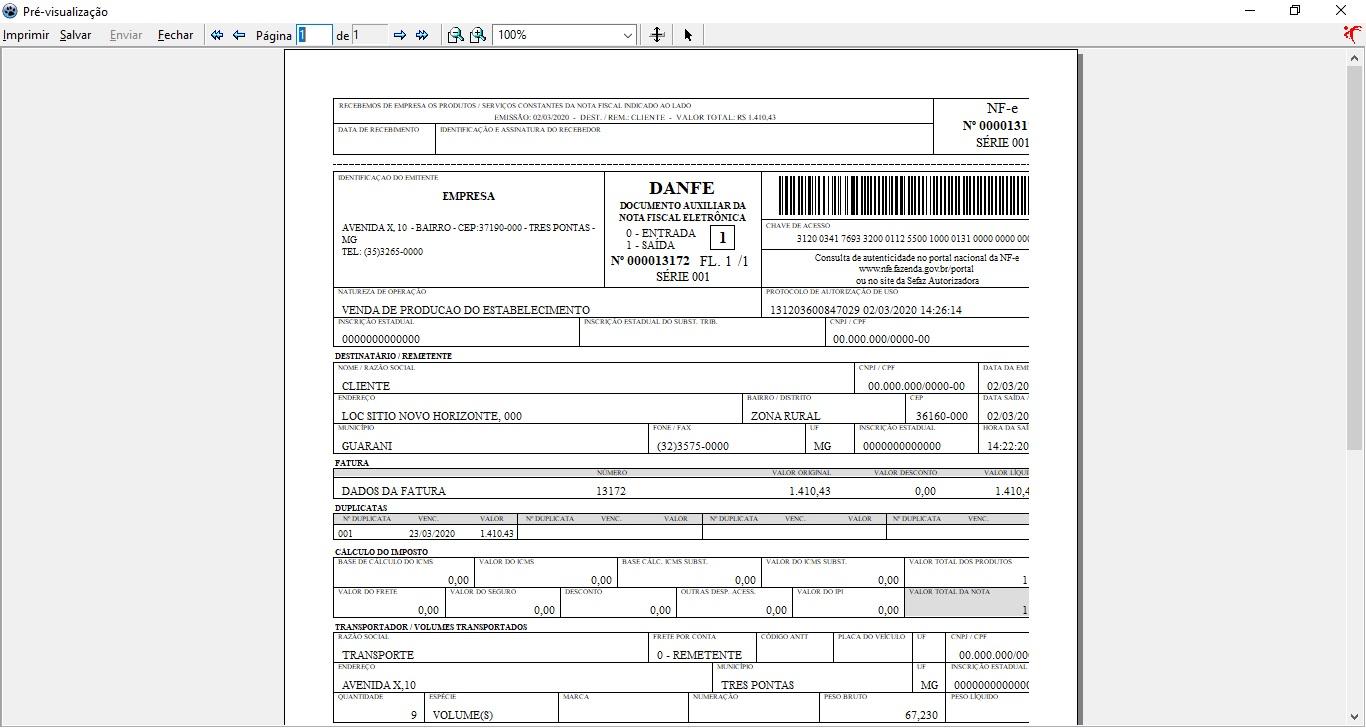Go to the previous page arrow
Image resolution: width=1366 pixels, height=728 pixels.
[239, 35]
